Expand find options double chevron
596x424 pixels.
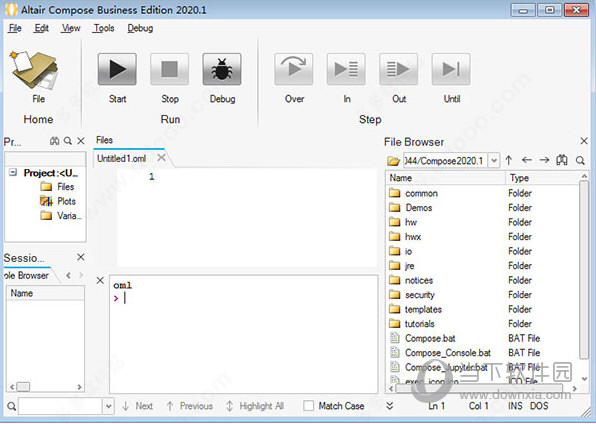click(x=390, y=406)
